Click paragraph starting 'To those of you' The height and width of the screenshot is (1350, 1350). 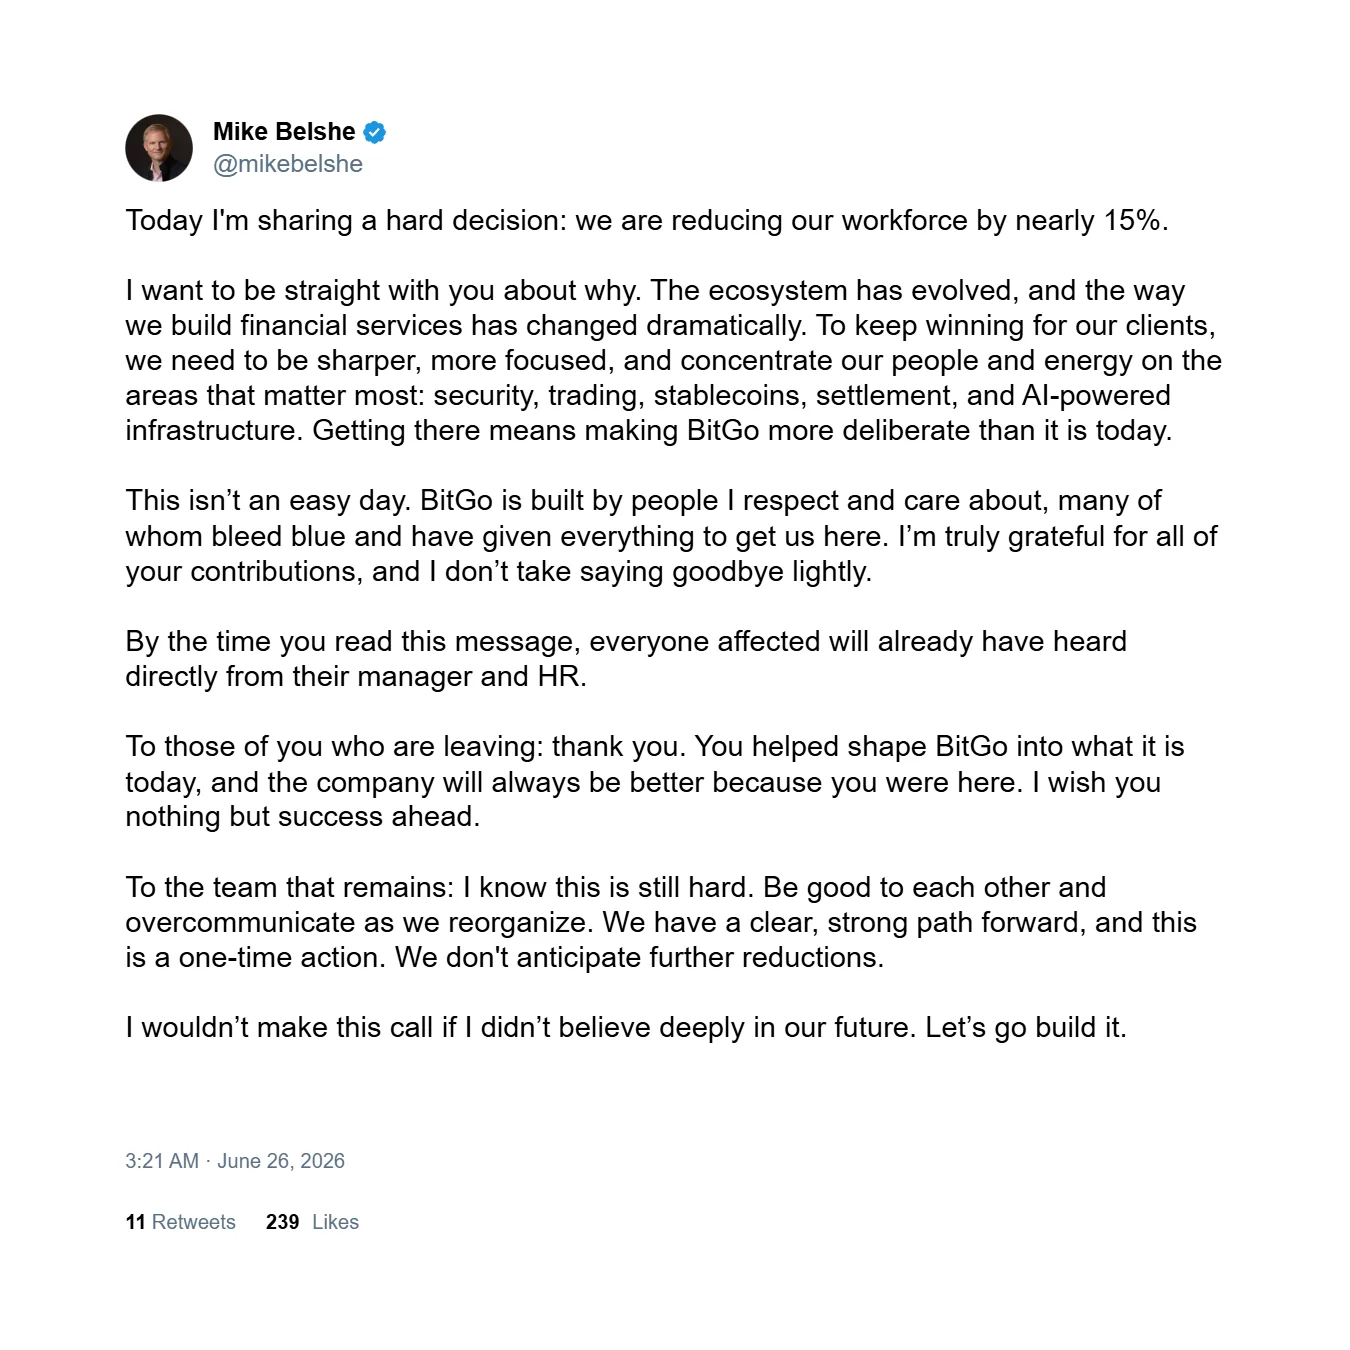coord(655,782)
